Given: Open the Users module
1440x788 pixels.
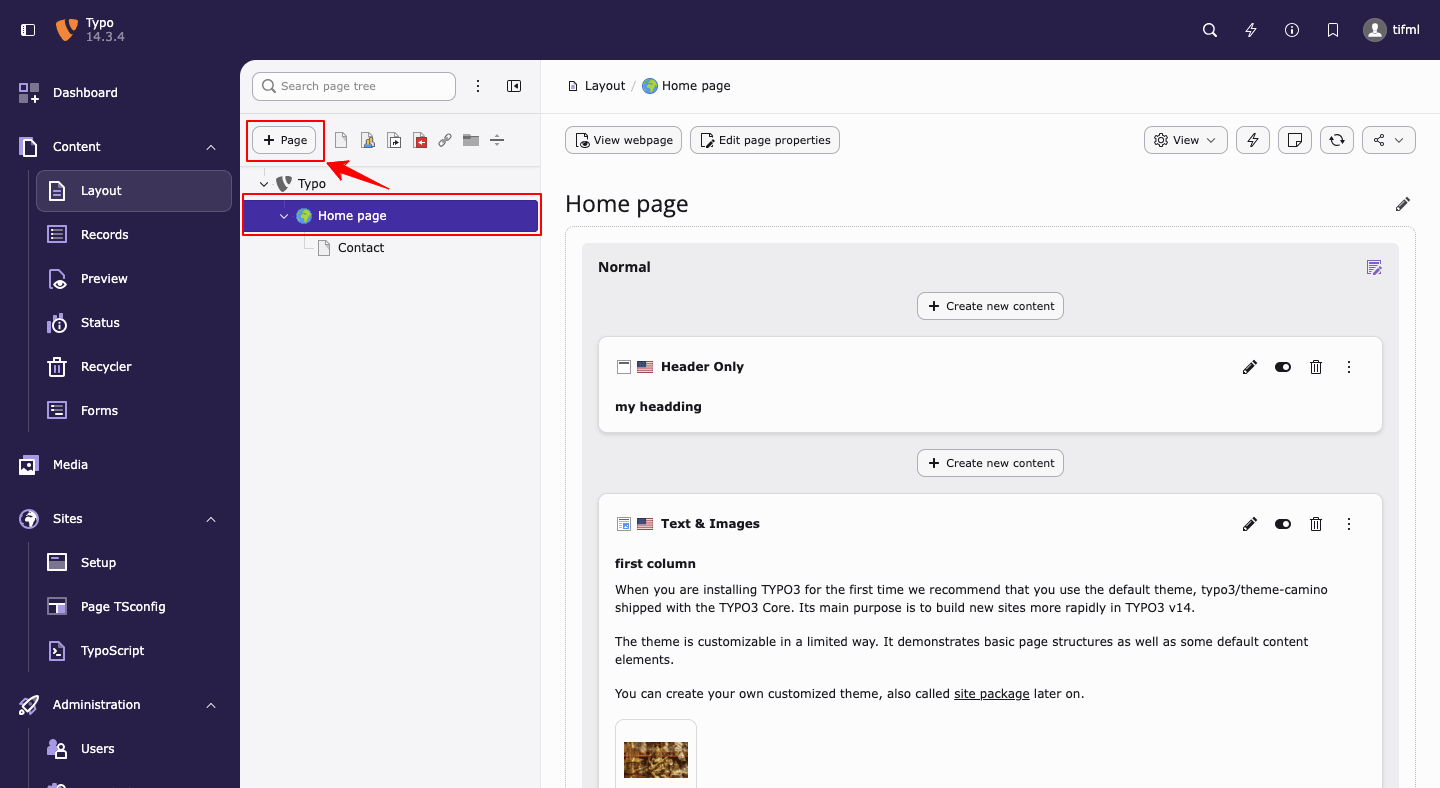Looking at the screenshot, I should [134, 749].
